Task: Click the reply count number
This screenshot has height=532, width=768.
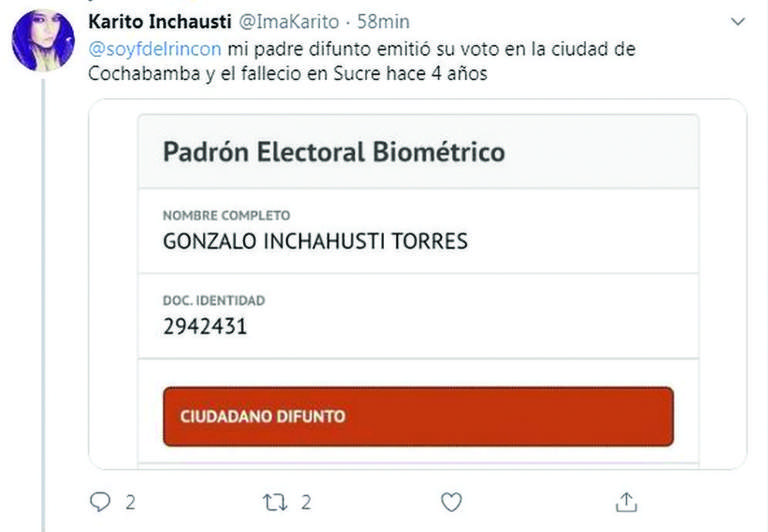Action: 130,501
